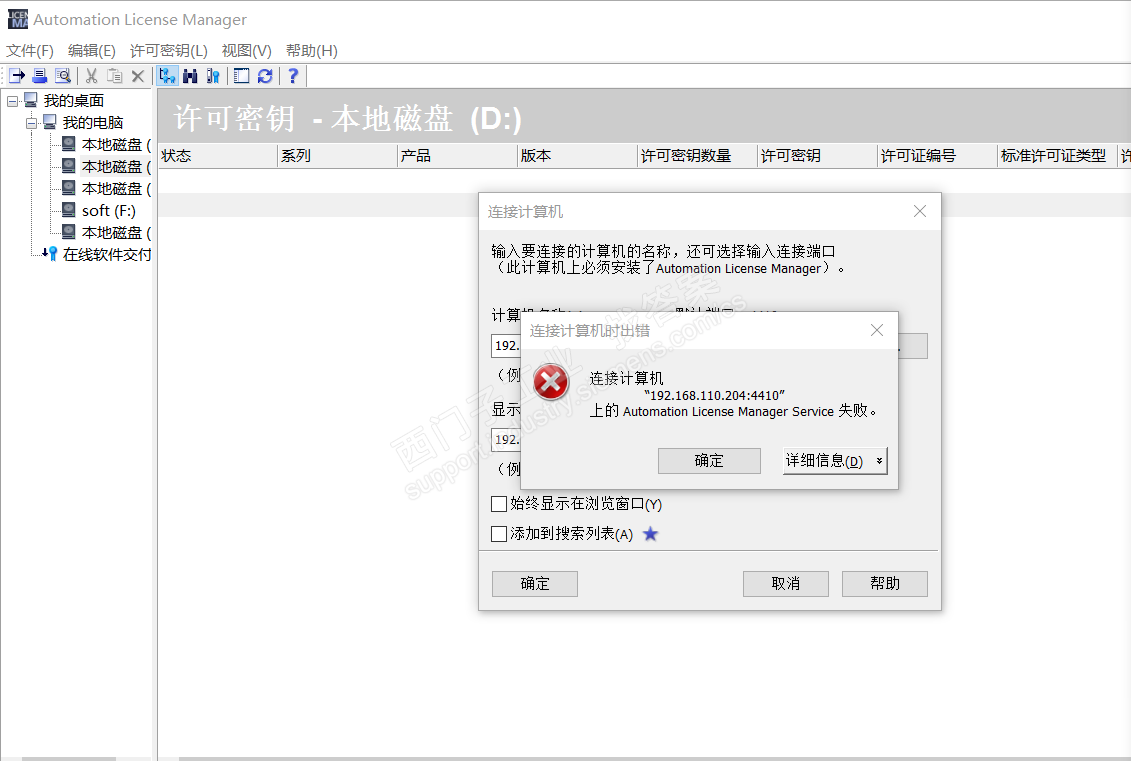Enable 始终显示在浏览窗口 checkbox
This screenshot has width=1131, height=761.
[x=498, y=503]
